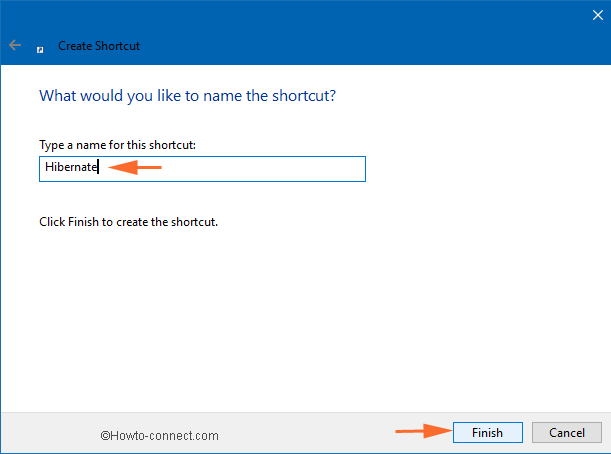Viewport: 611px width, 454px height.
Task: Click the shortcut name field containing Hibernate
Action: [x=202, y=169]
